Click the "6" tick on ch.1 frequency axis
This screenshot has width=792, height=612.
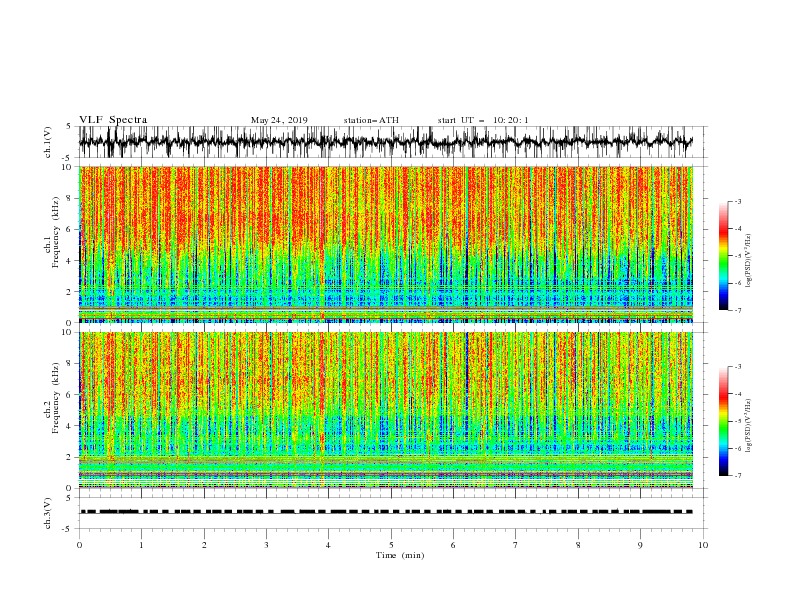(69, 230)
